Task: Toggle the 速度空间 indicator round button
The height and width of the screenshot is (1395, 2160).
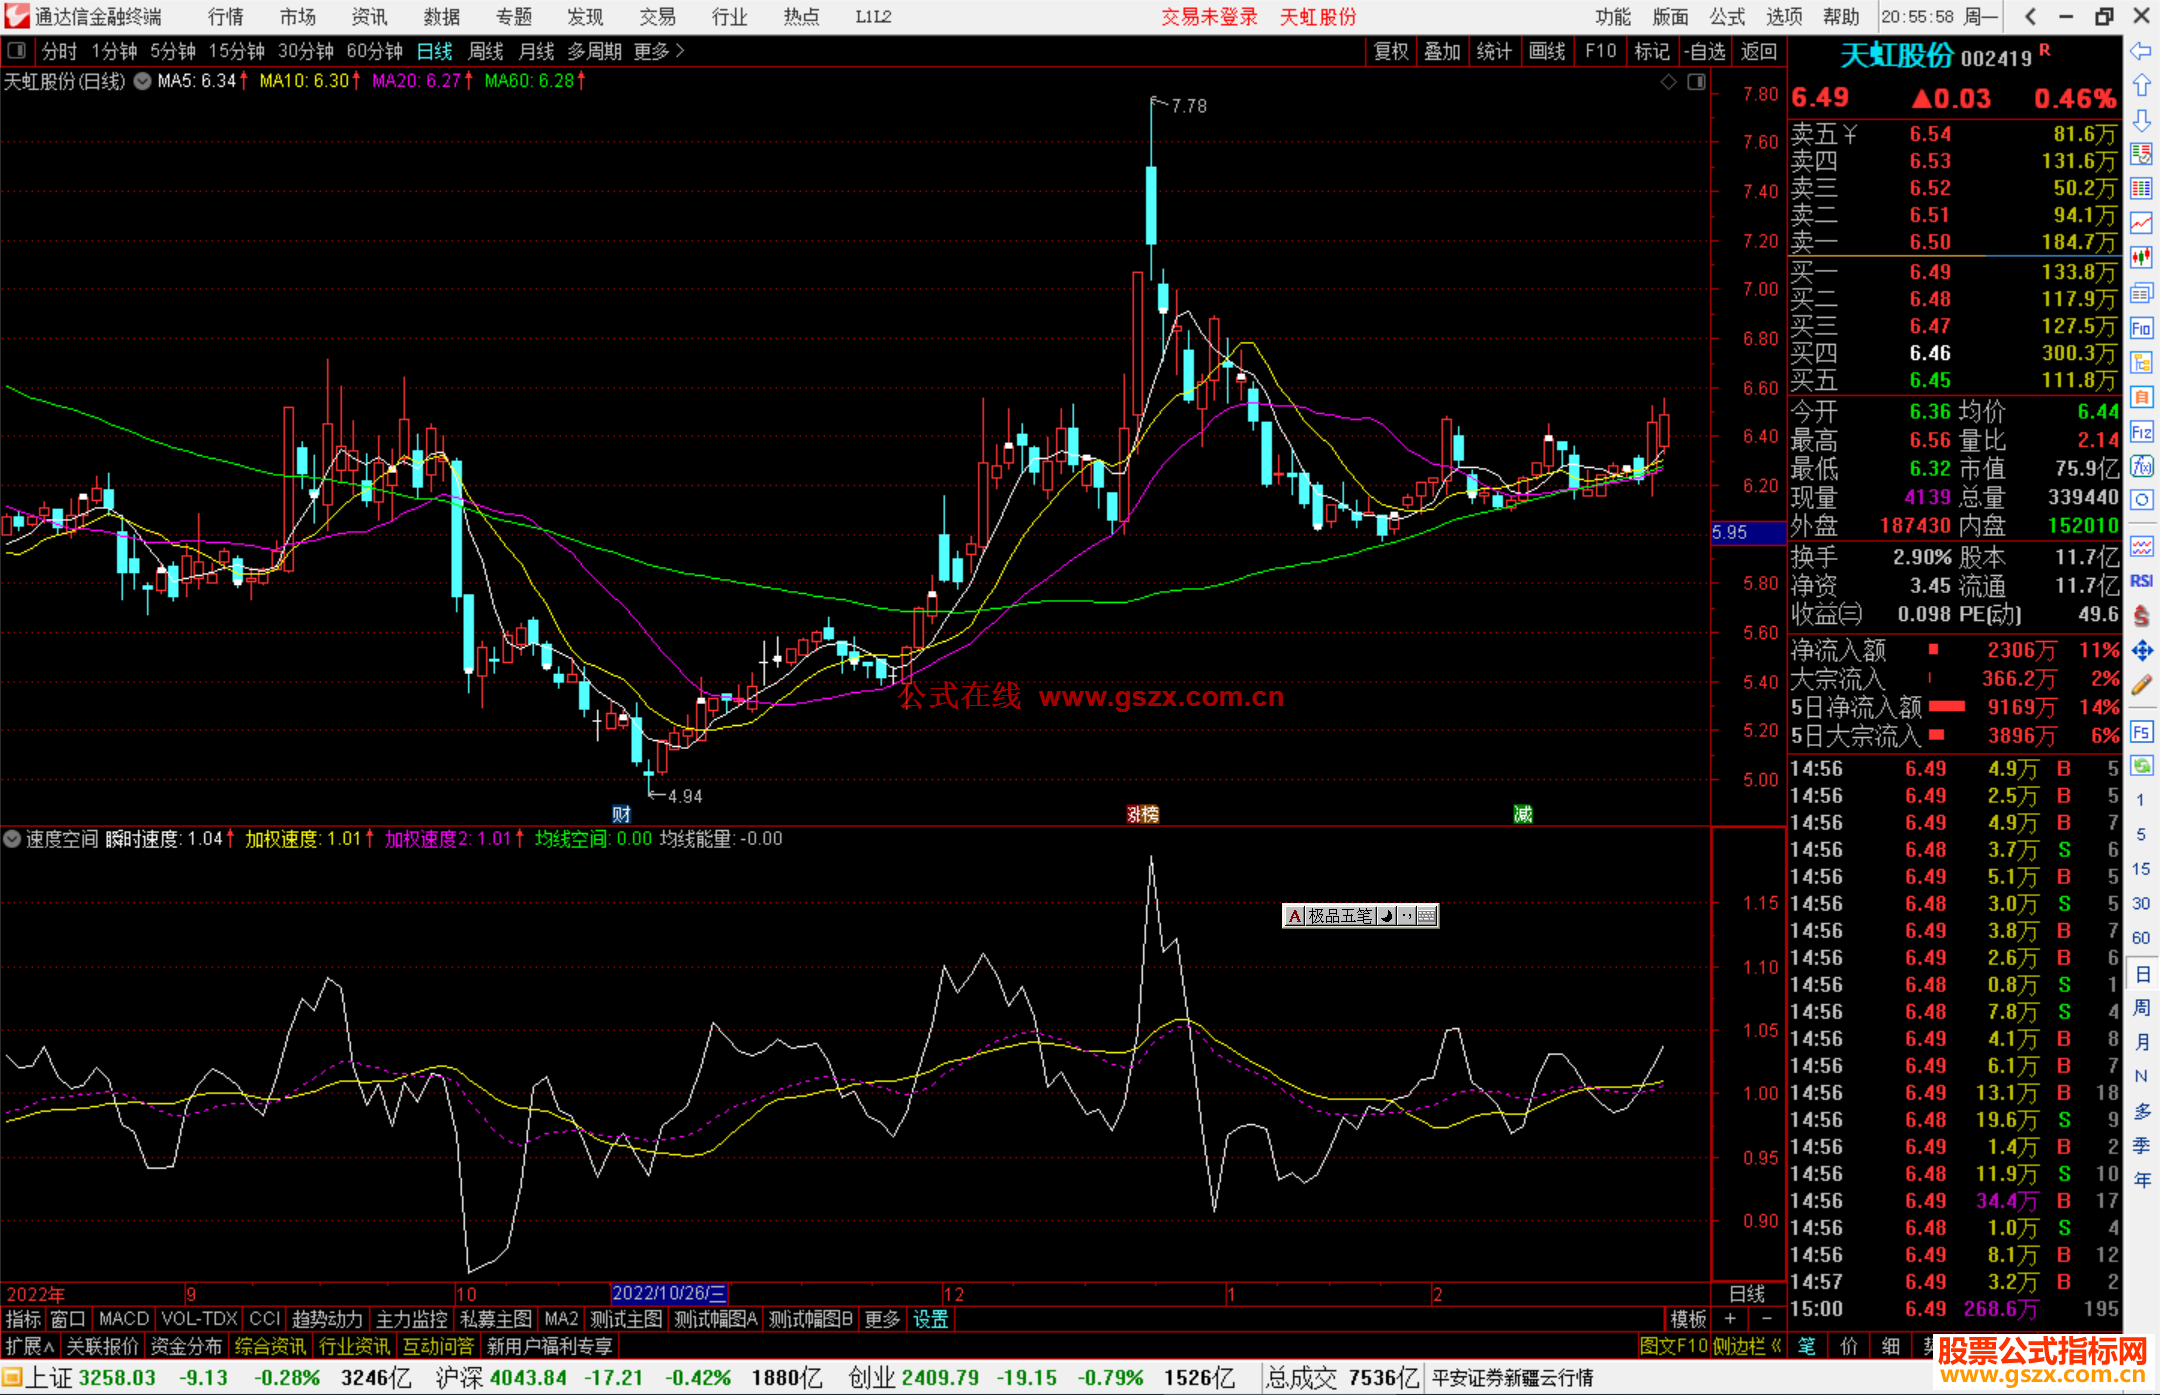Action: pyautogui.click(x=12, y=839)
